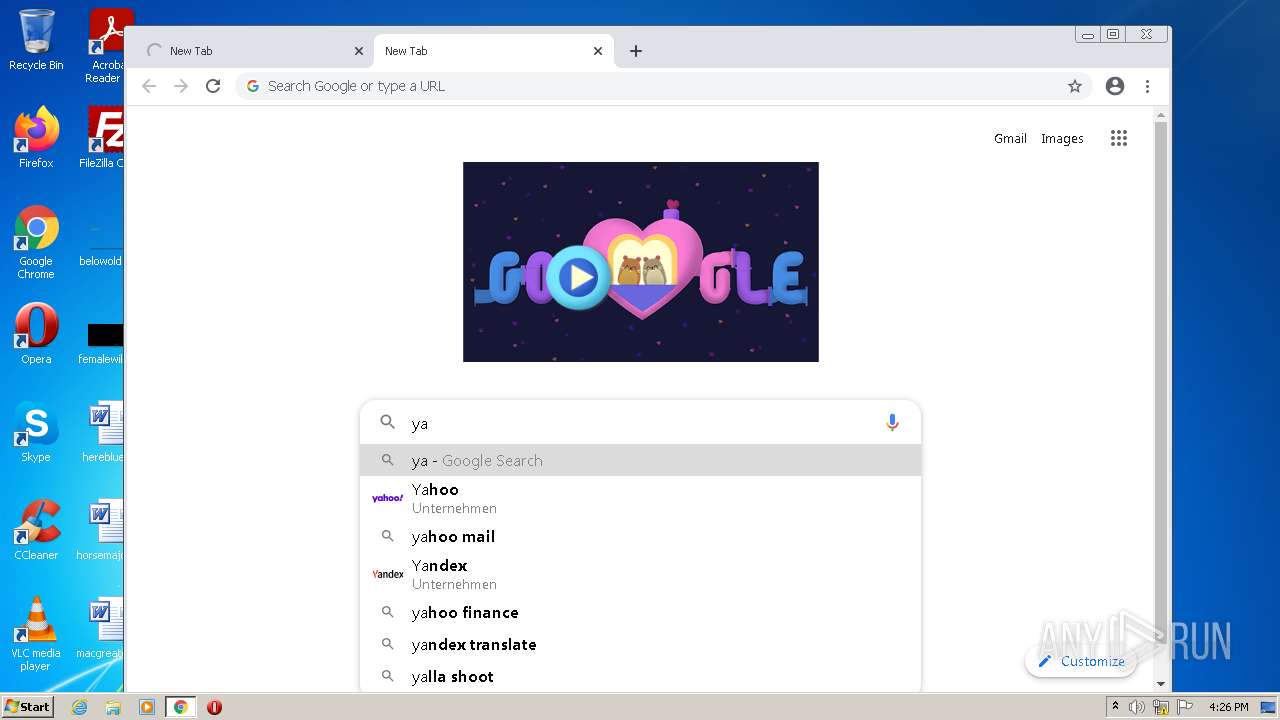
Task: Open network status tray icon
Action: tap(1161, 707)
